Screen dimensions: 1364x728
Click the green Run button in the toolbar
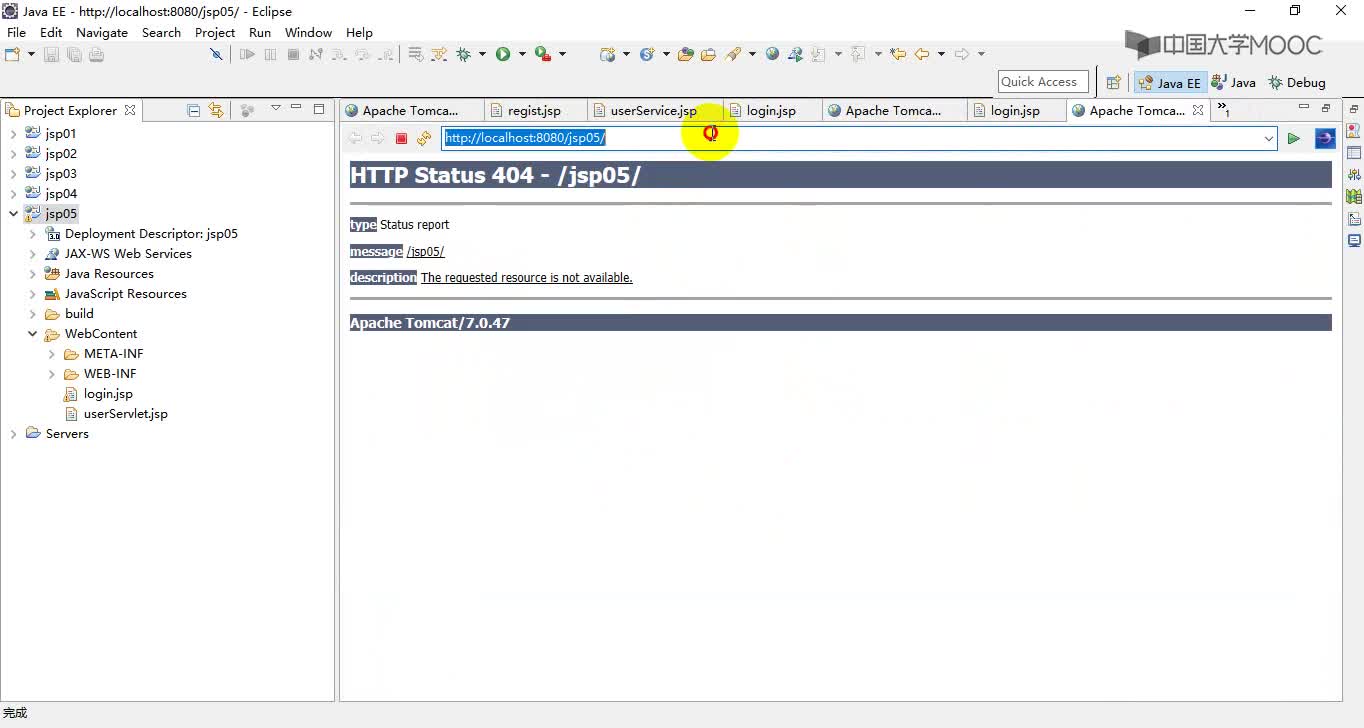(503, 54)
